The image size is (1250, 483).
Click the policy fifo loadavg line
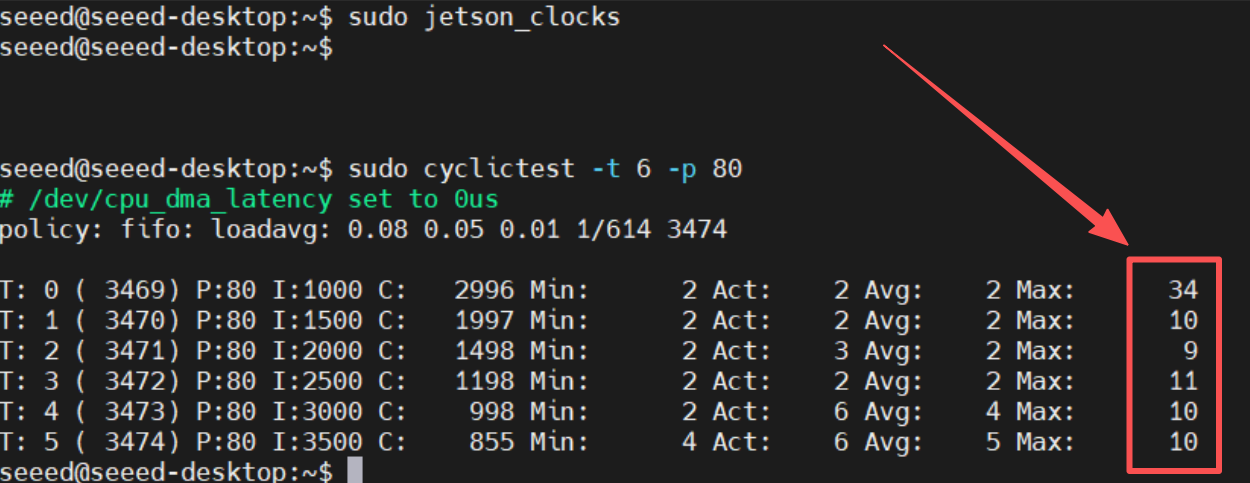tap(363, 230)
